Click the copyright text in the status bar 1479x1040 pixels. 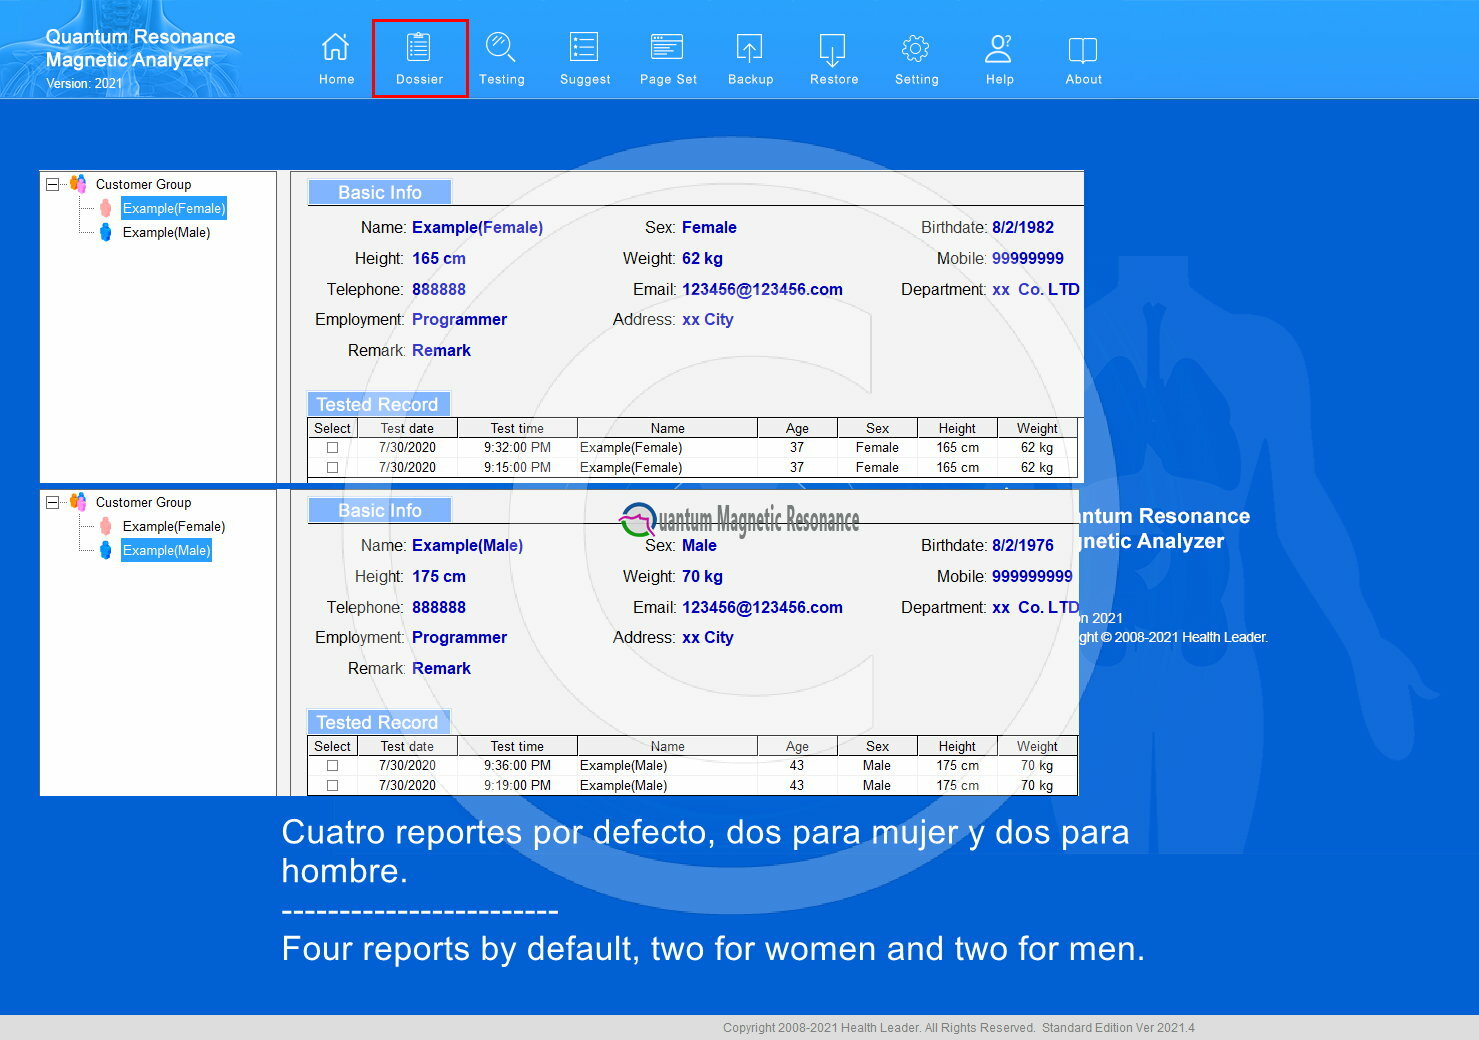(x=959, y=1027)
